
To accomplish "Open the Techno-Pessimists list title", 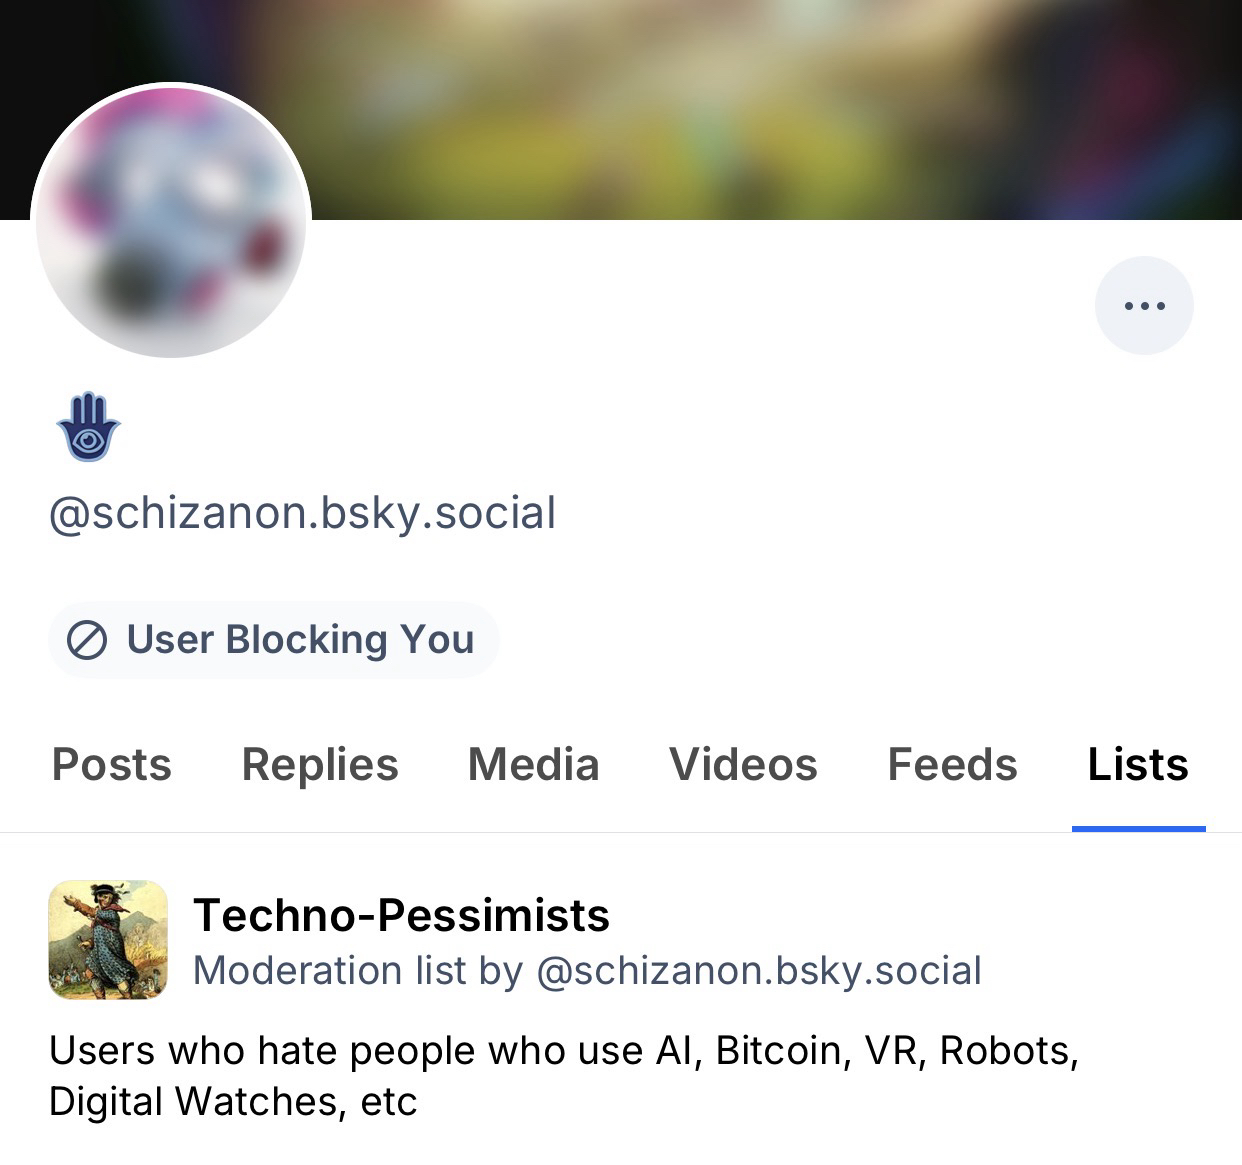I will coord(401,915).
